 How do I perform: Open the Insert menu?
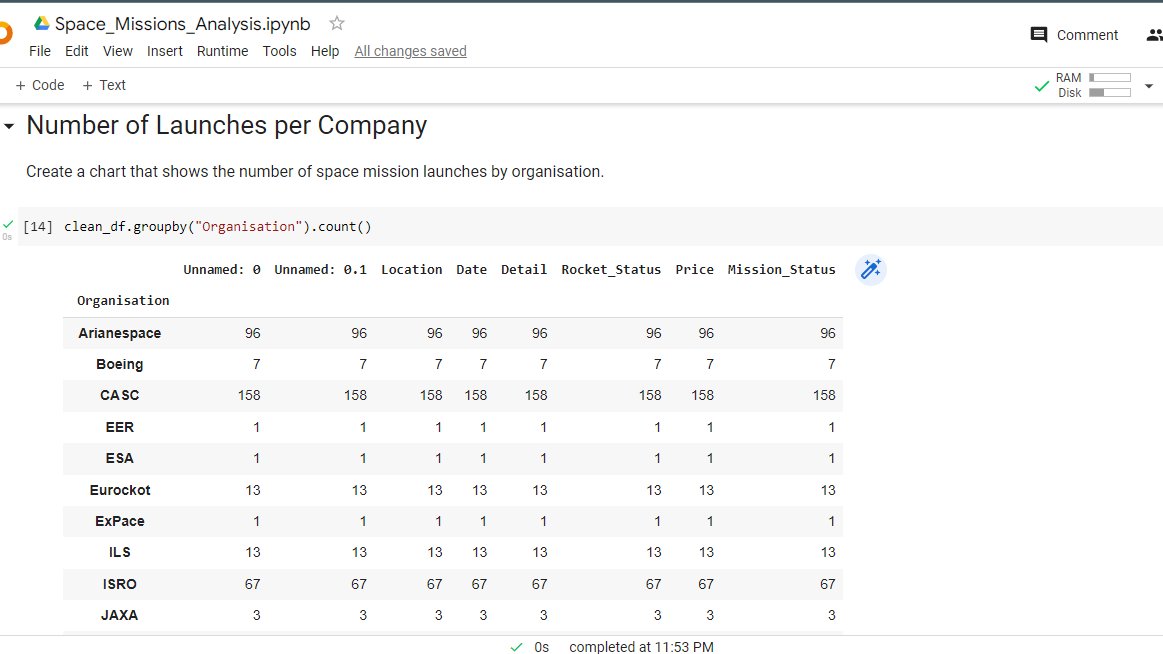click(165, 51)
